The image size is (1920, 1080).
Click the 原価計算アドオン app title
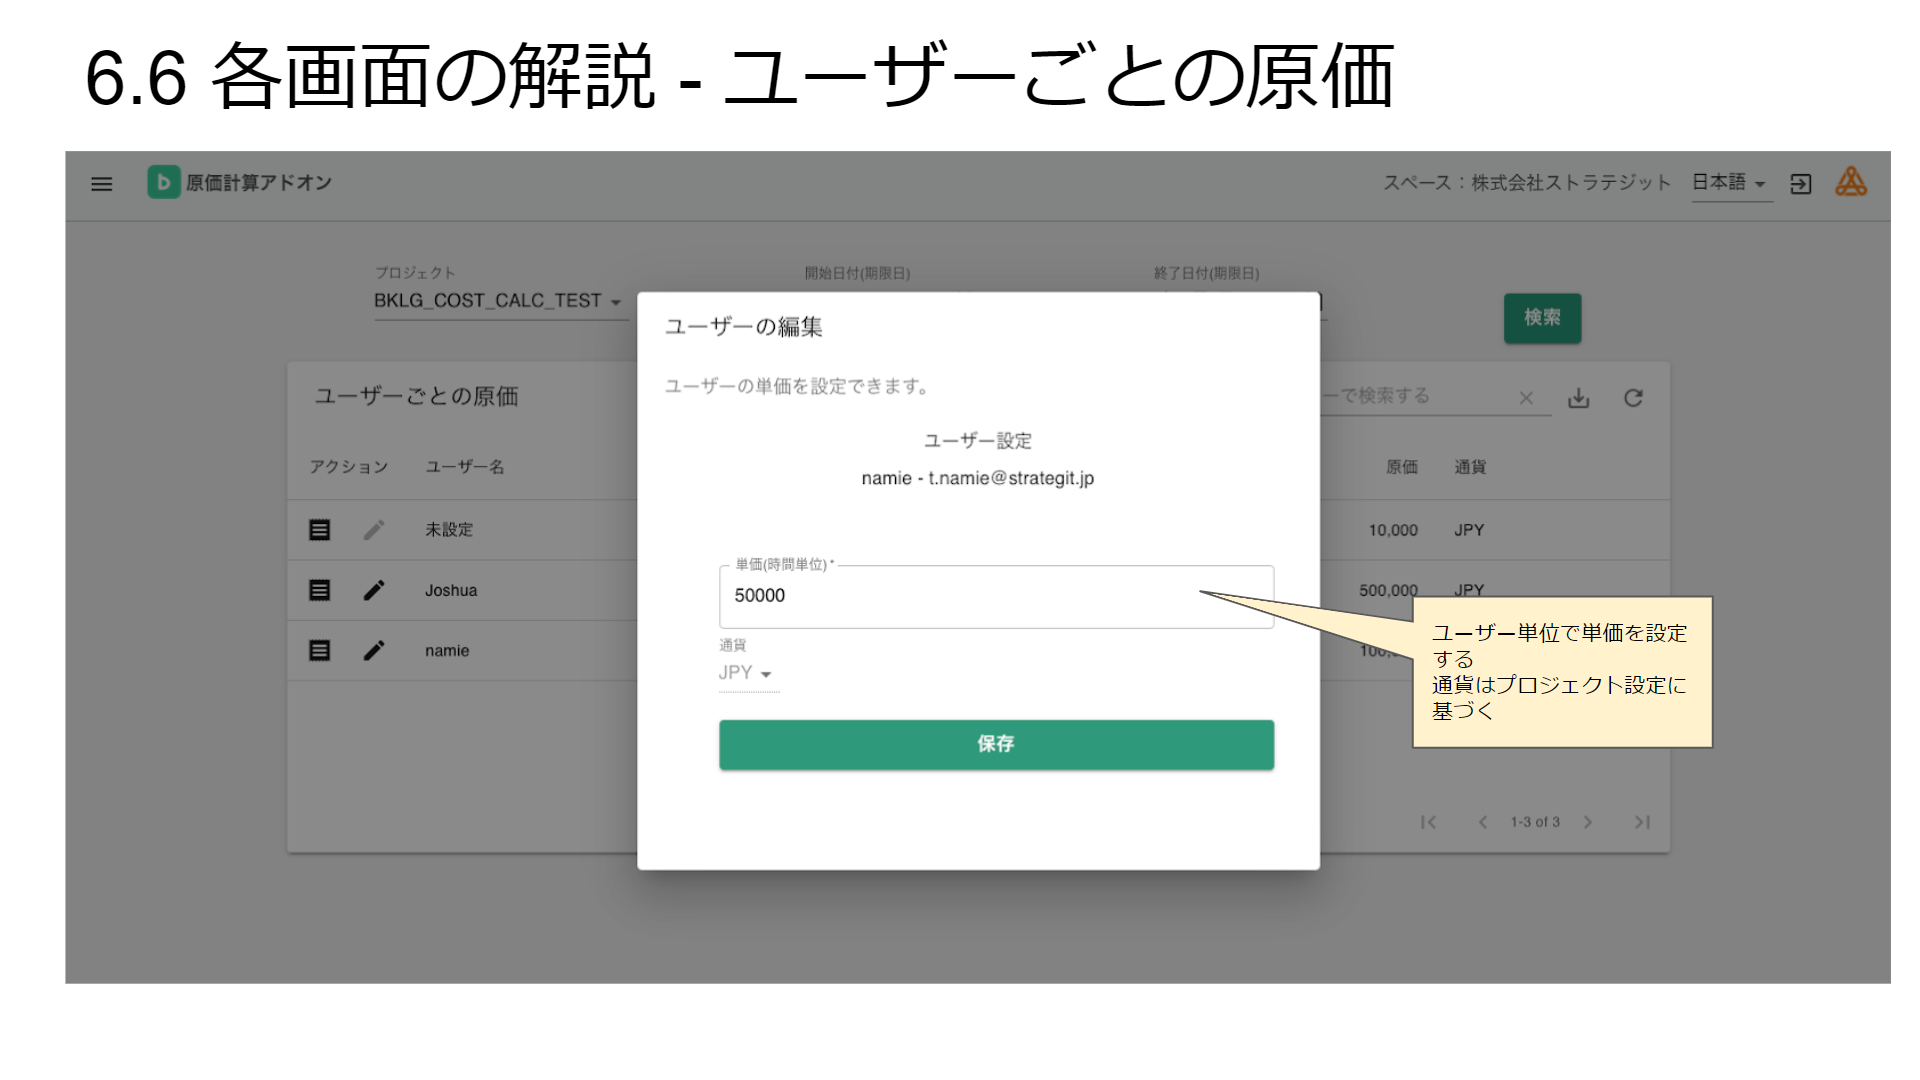click(259, 182)
